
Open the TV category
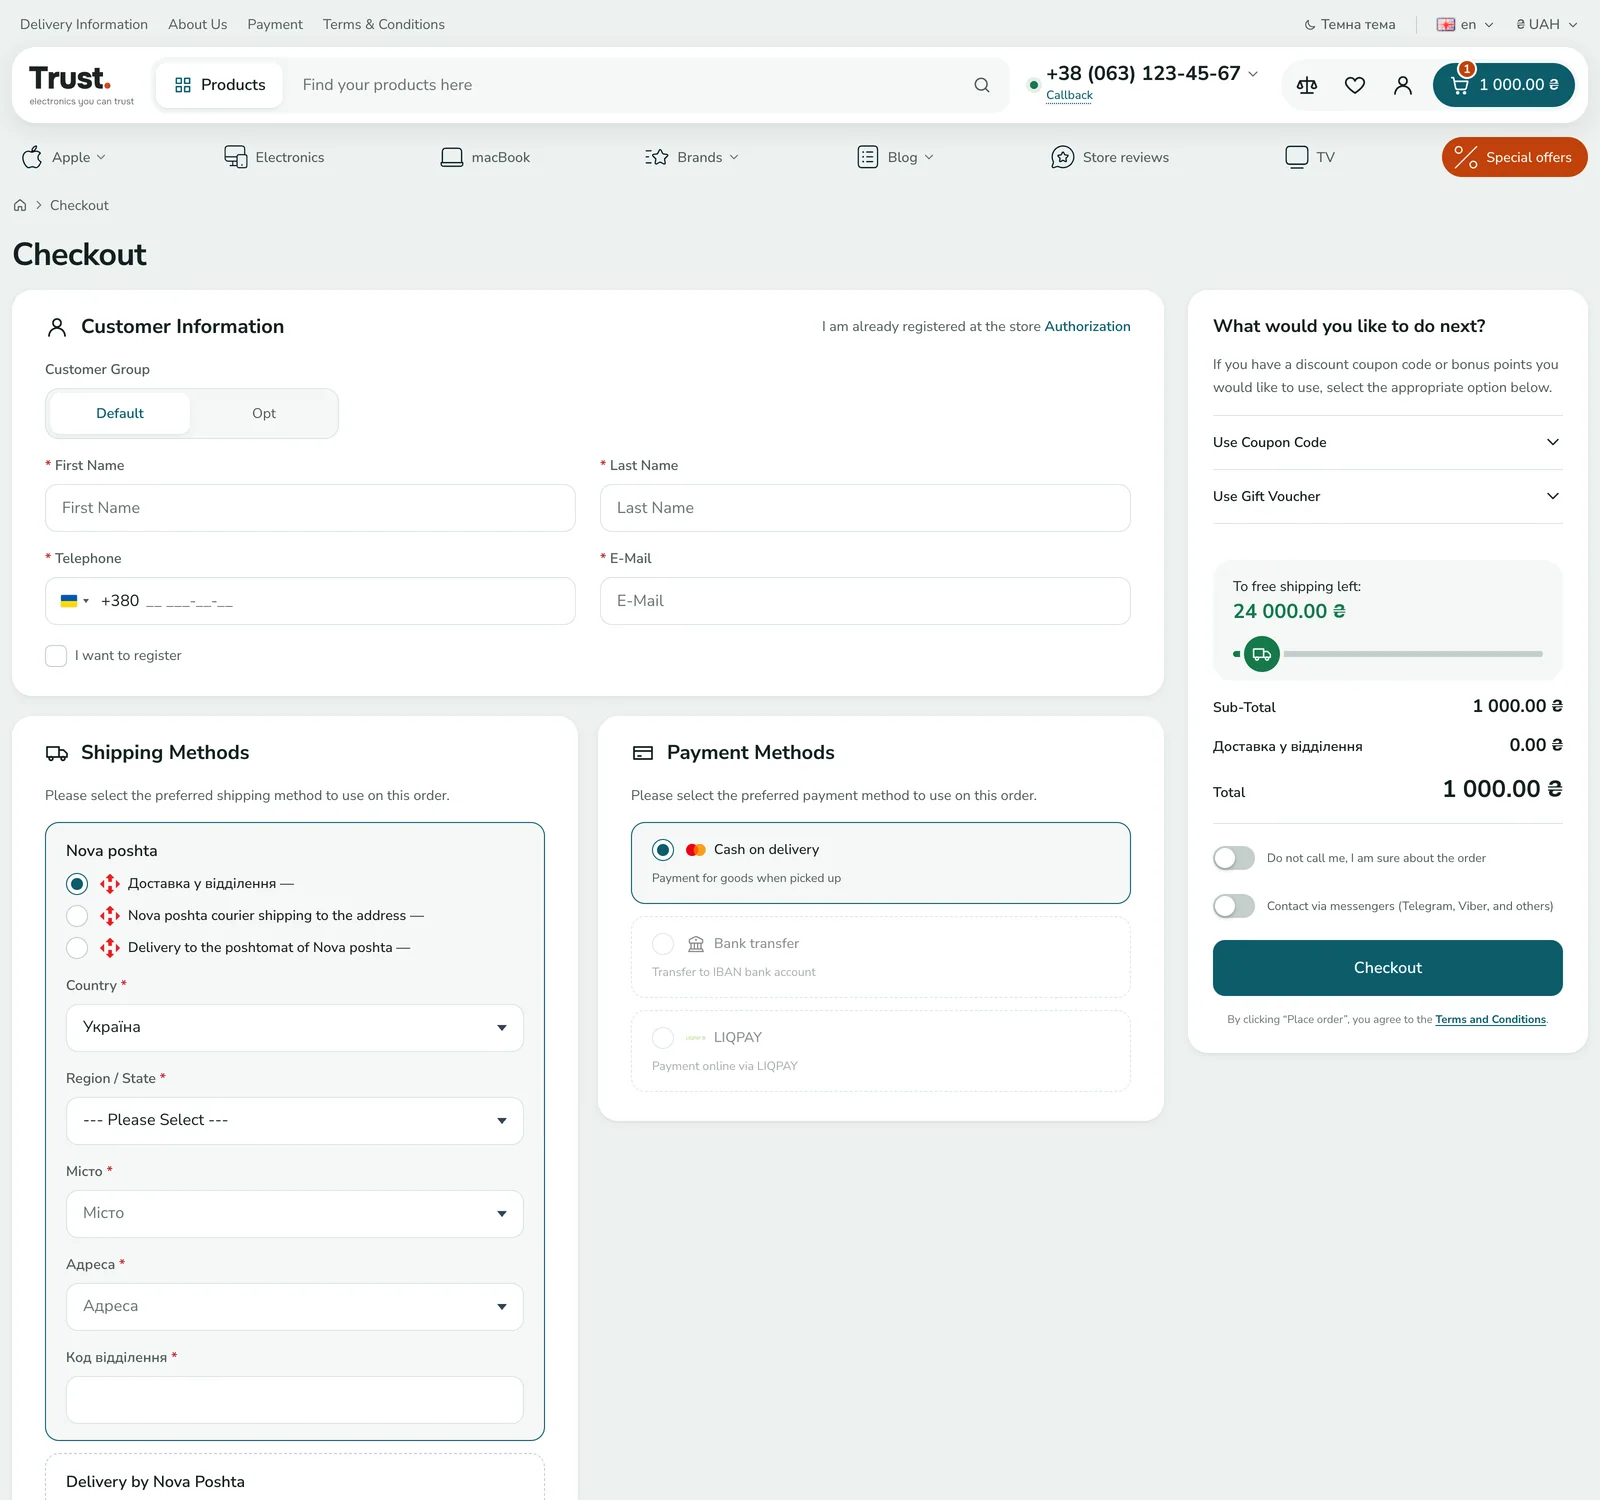click(x=1309, y=157)
